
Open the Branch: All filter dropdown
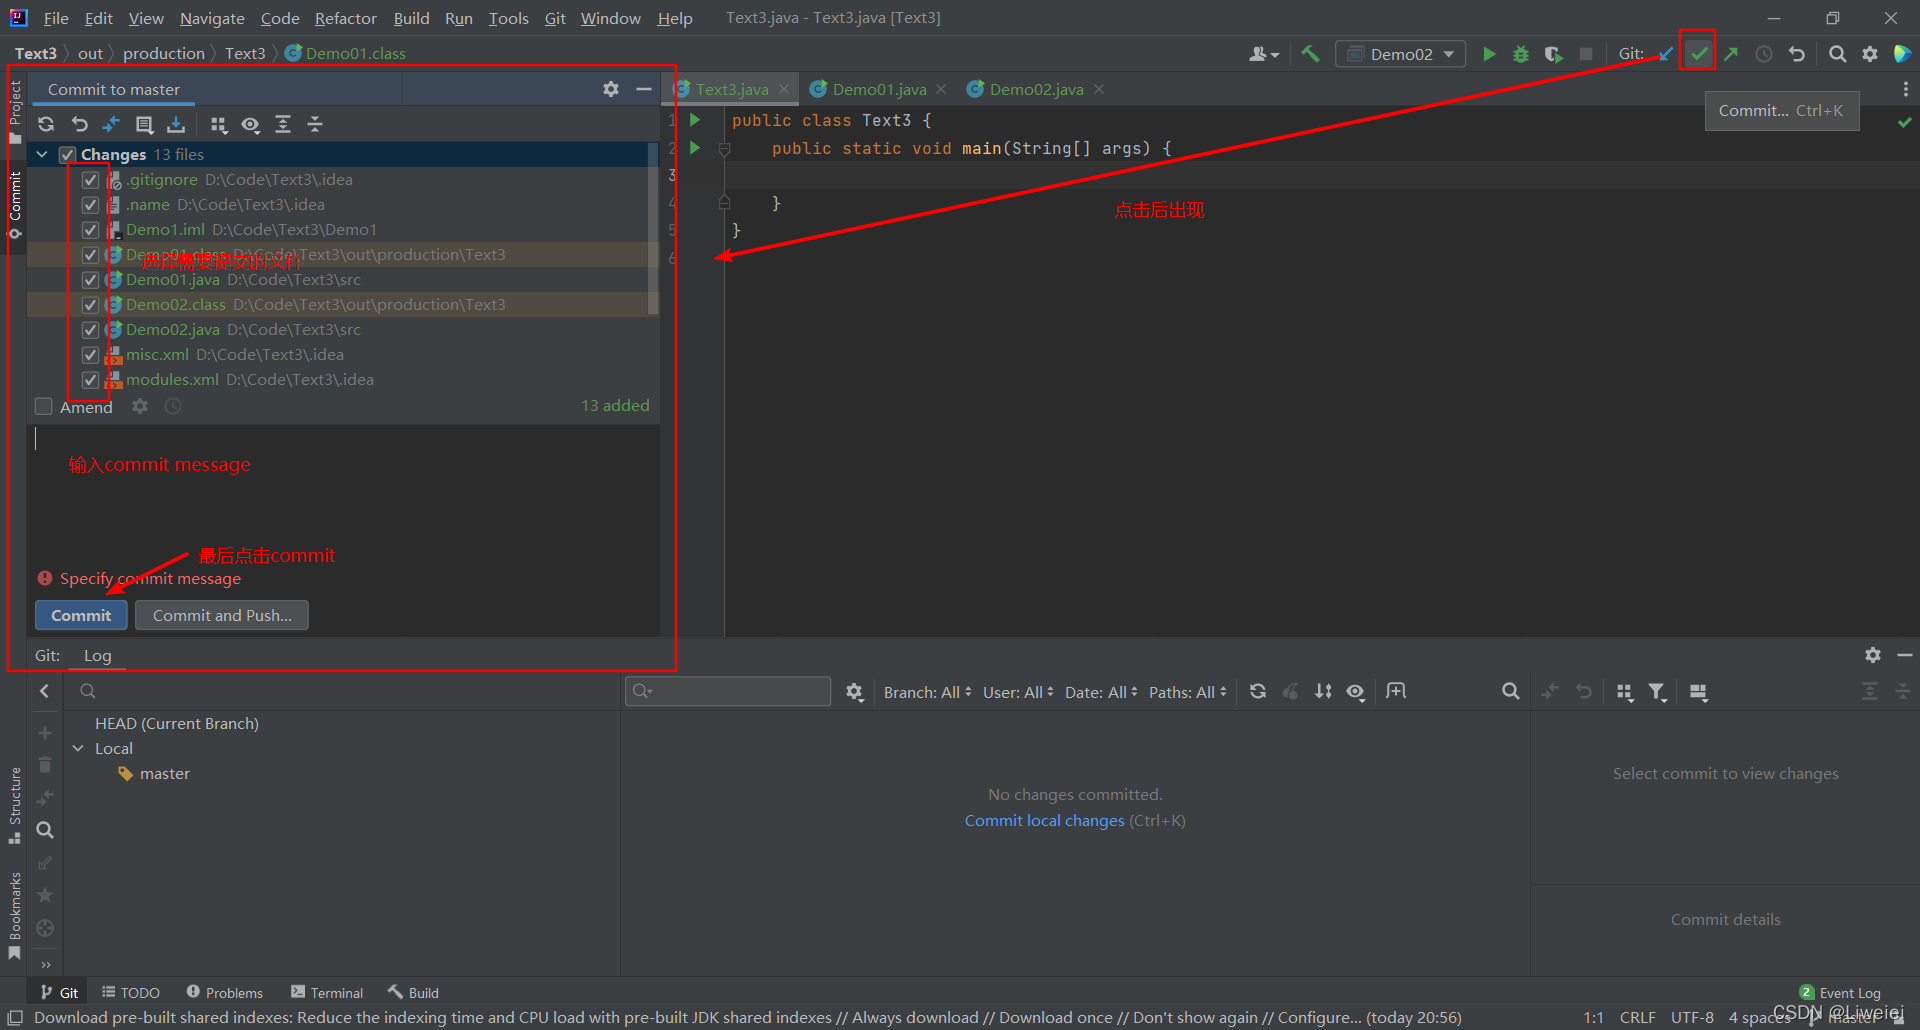(927, 692)
